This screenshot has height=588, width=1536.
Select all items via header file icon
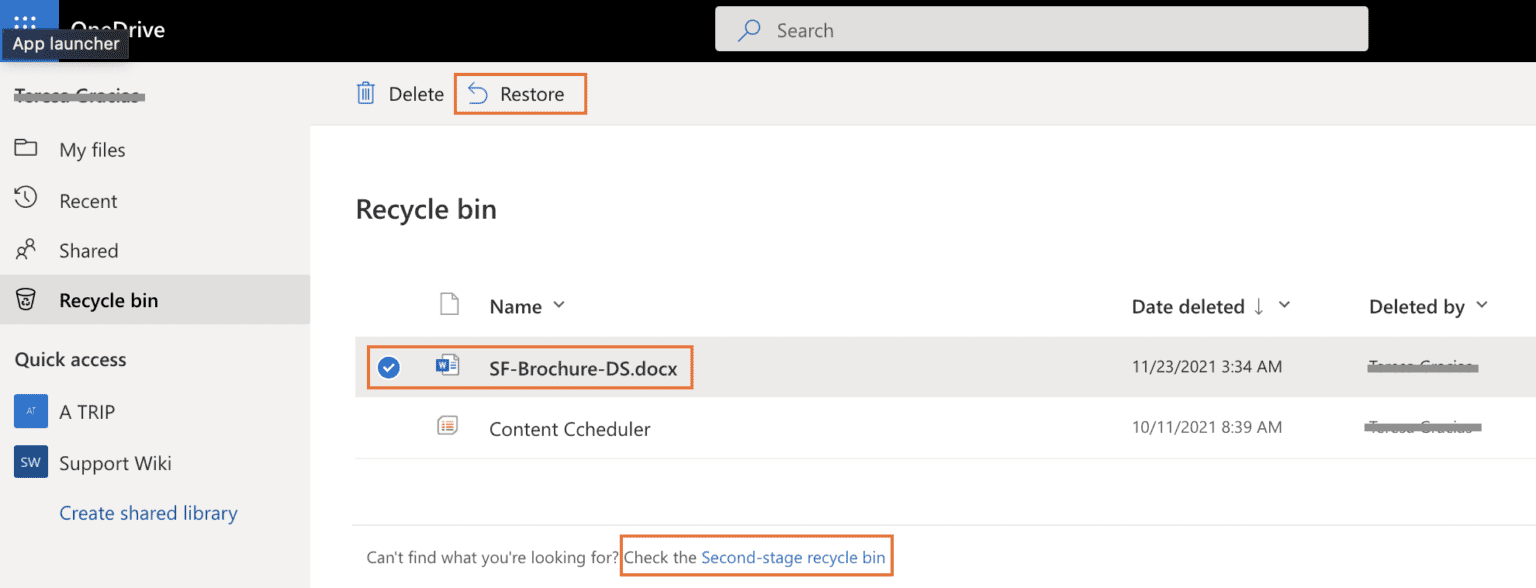[x=449, y=305]
